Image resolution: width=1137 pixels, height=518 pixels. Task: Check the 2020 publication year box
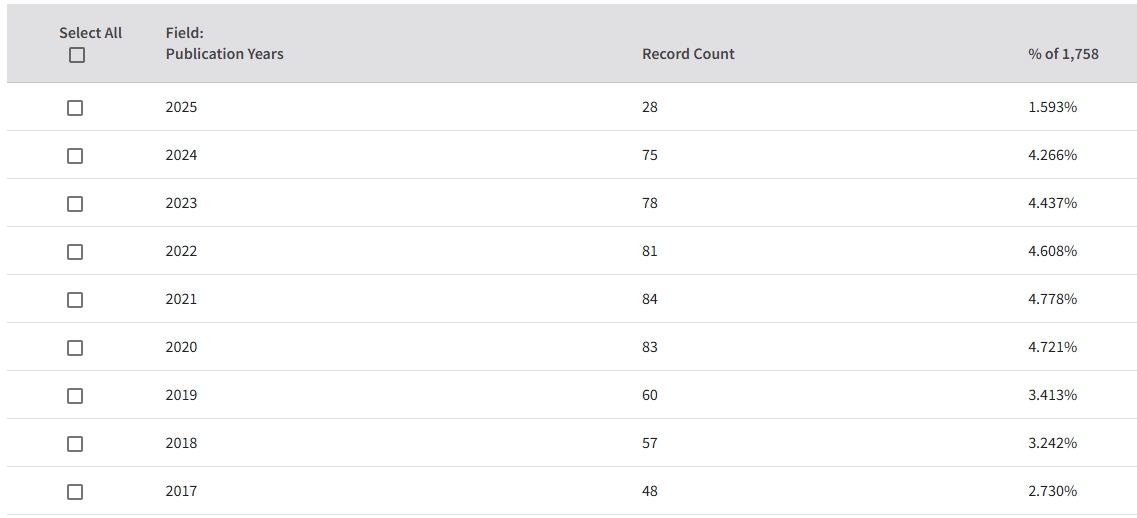(x=75, y=348)
